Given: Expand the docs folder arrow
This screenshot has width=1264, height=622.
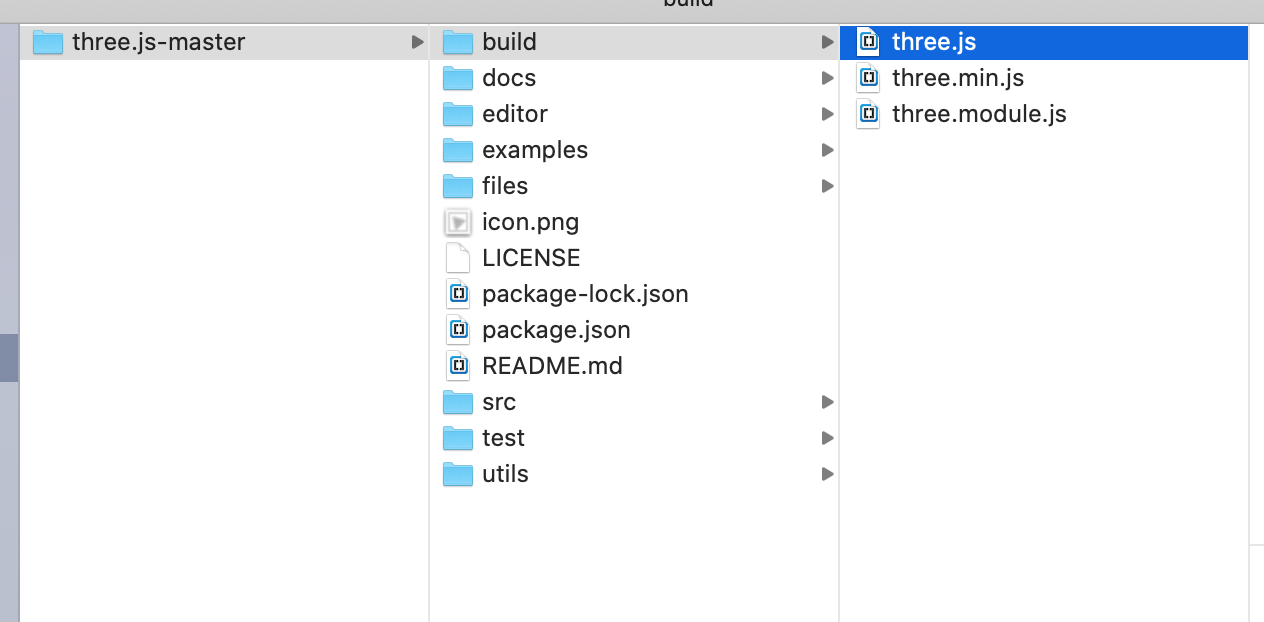Looking at the screenshot, I should [827, 78].
